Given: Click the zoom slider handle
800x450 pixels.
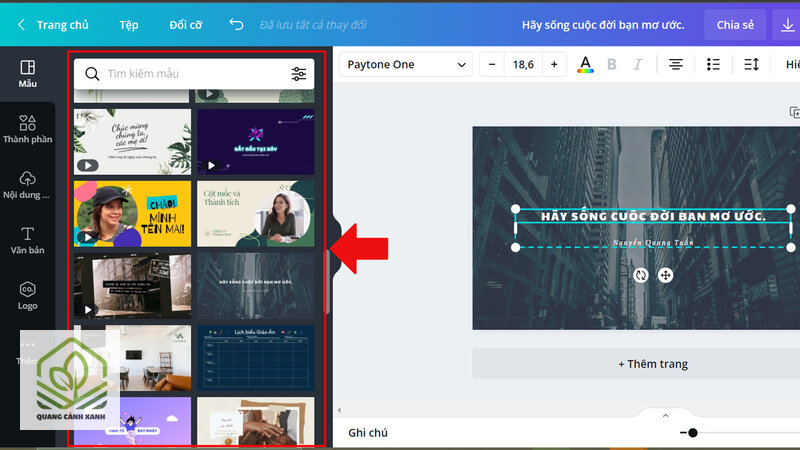Looking at the screenshot, I should pyautogui.click(x=692, y=433).
